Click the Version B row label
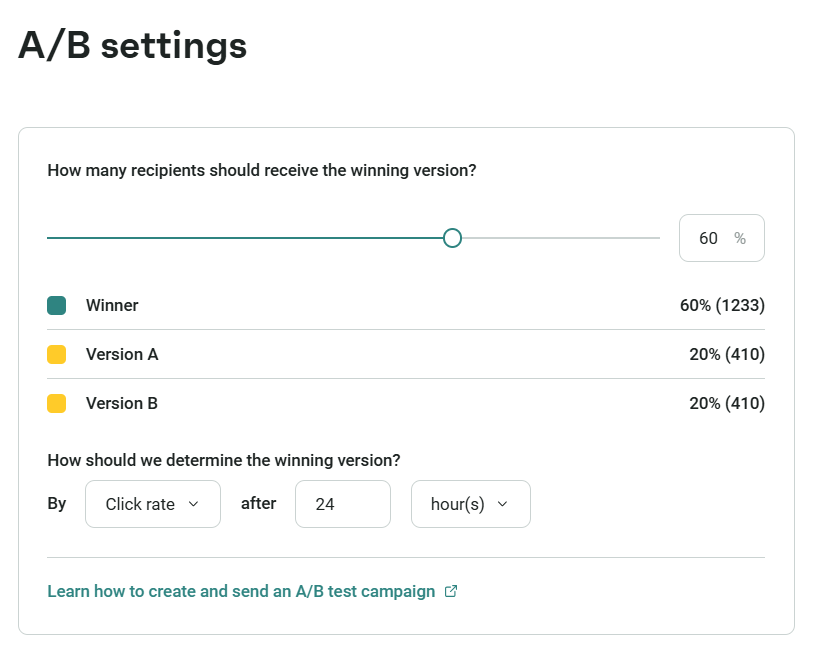 click(122, 403)
